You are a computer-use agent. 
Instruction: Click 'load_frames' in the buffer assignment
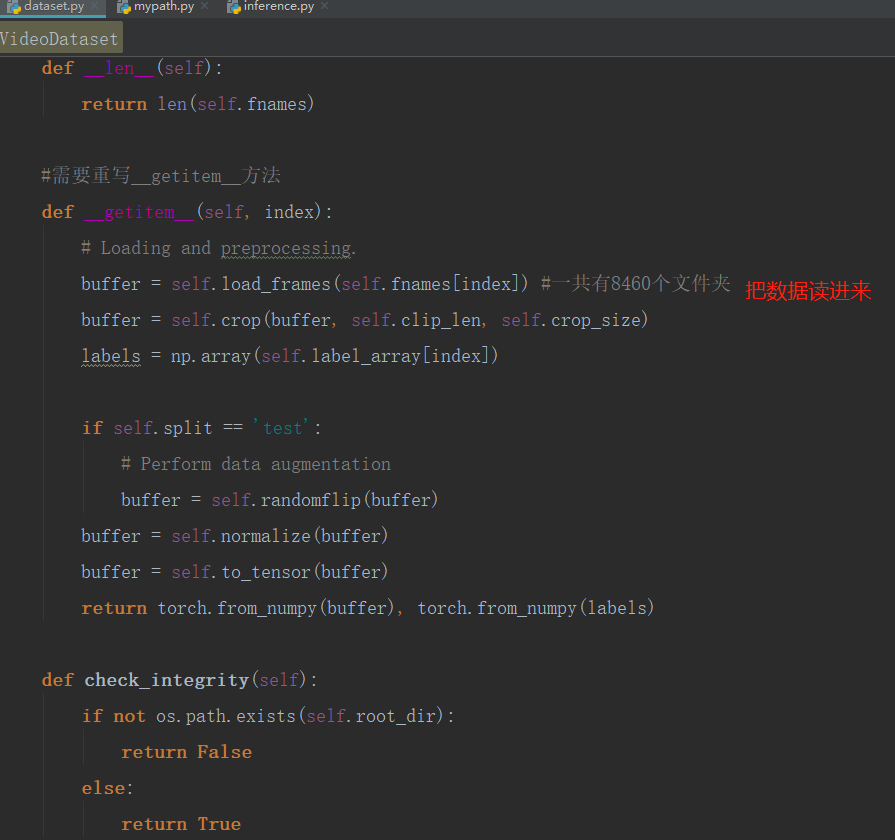click(x=276, y=284)
